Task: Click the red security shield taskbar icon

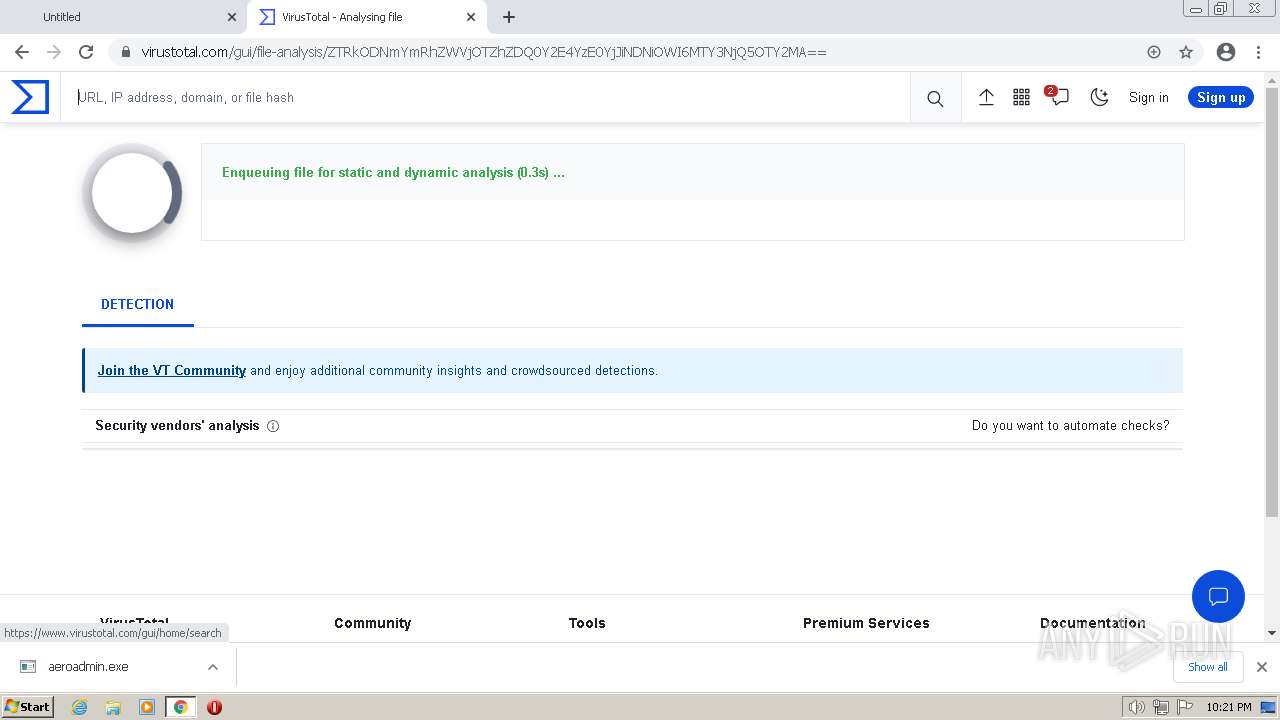Action: [x=214, y=707]
